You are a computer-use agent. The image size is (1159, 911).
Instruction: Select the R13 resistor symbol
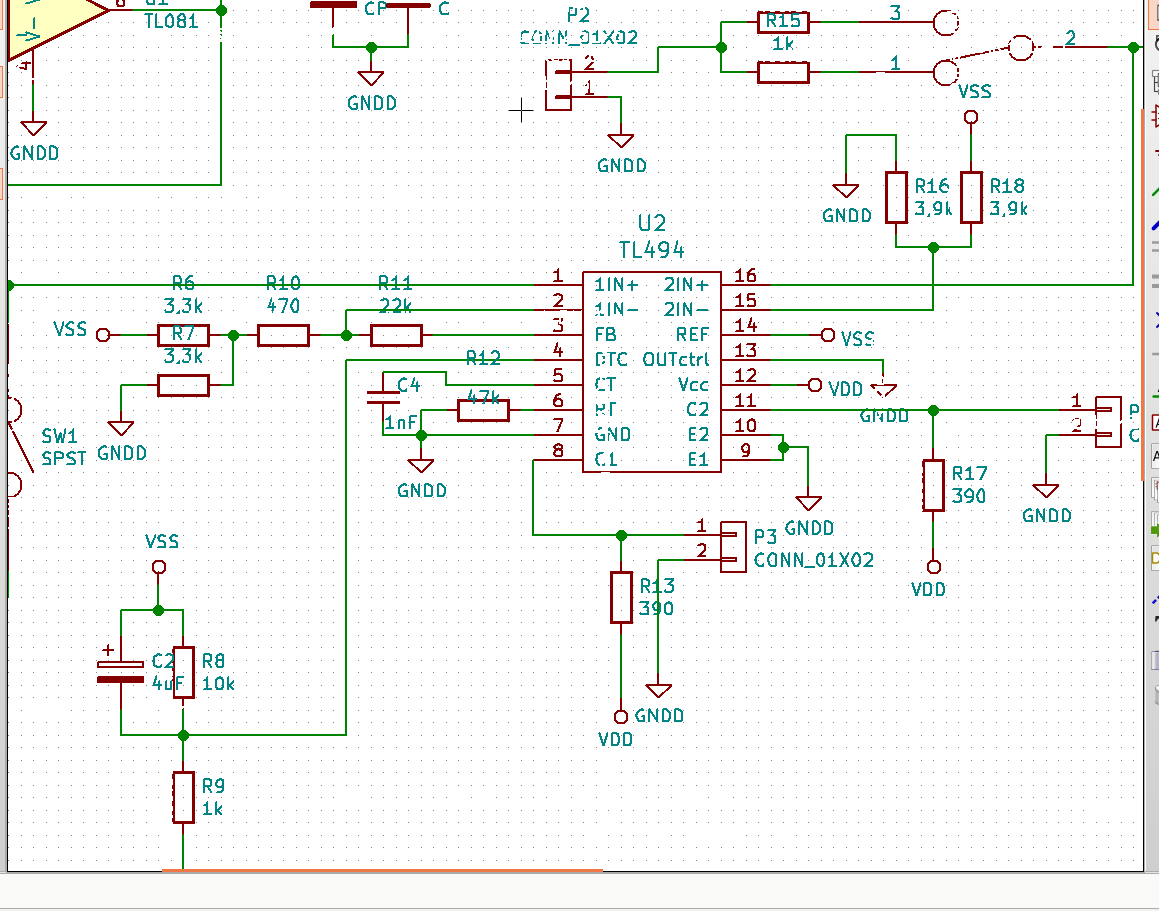click(622, 597)
